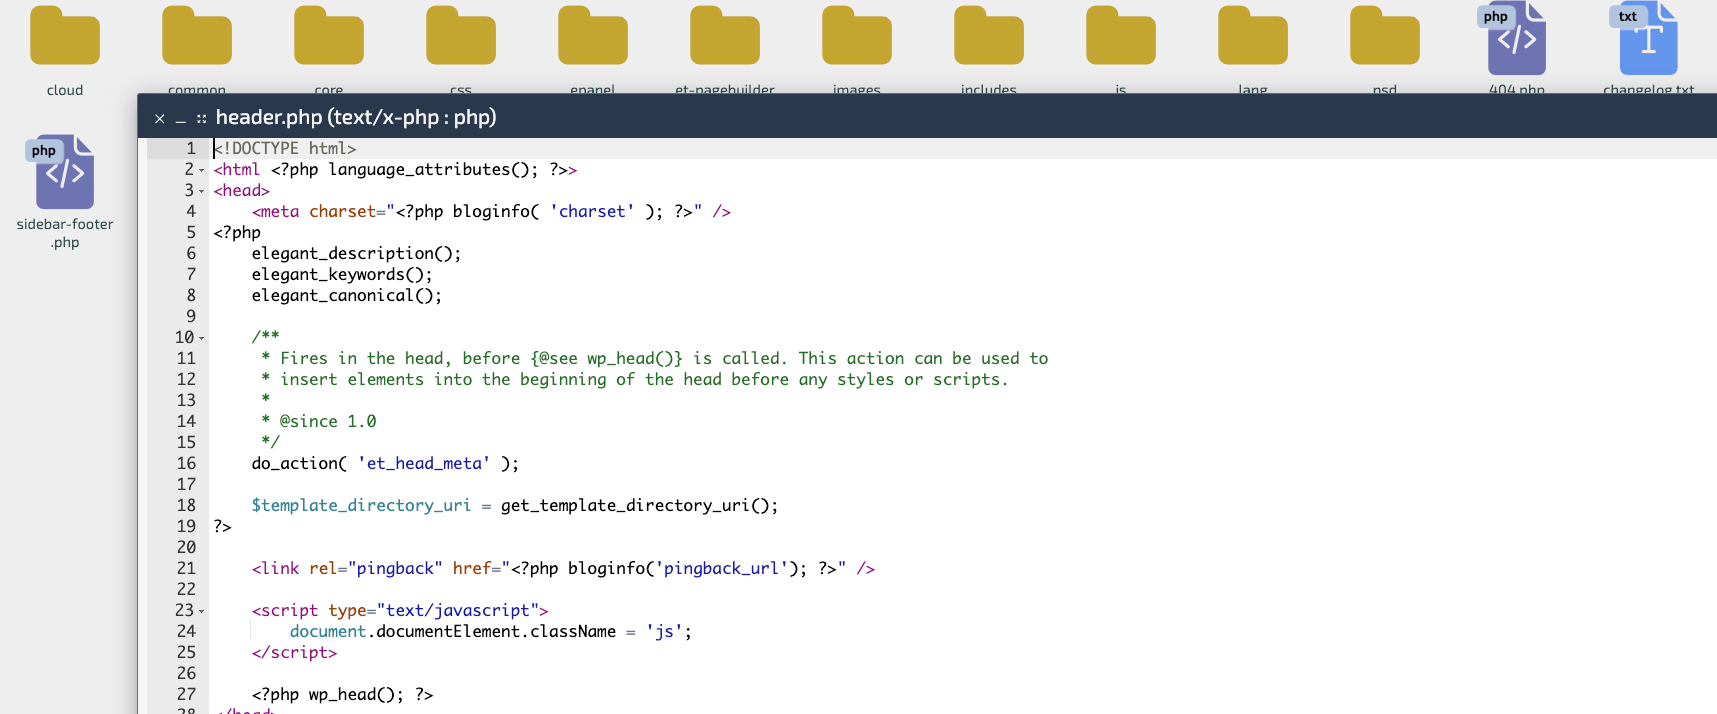Click the meta charset line

[491, 212]
